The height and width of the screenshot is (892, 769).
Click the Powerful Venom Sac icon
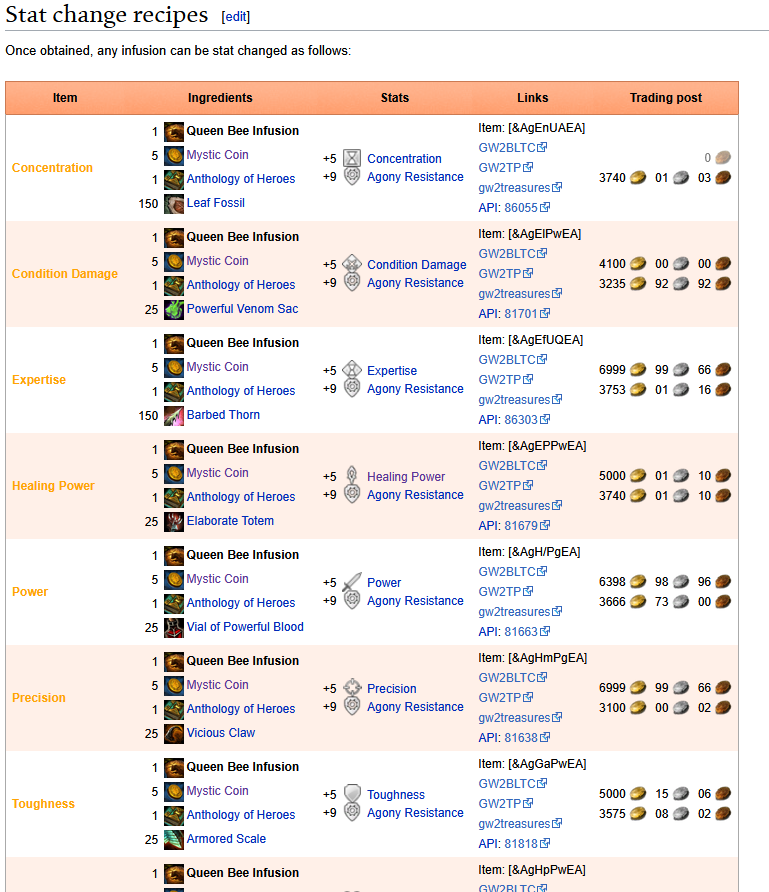point(174,309)
